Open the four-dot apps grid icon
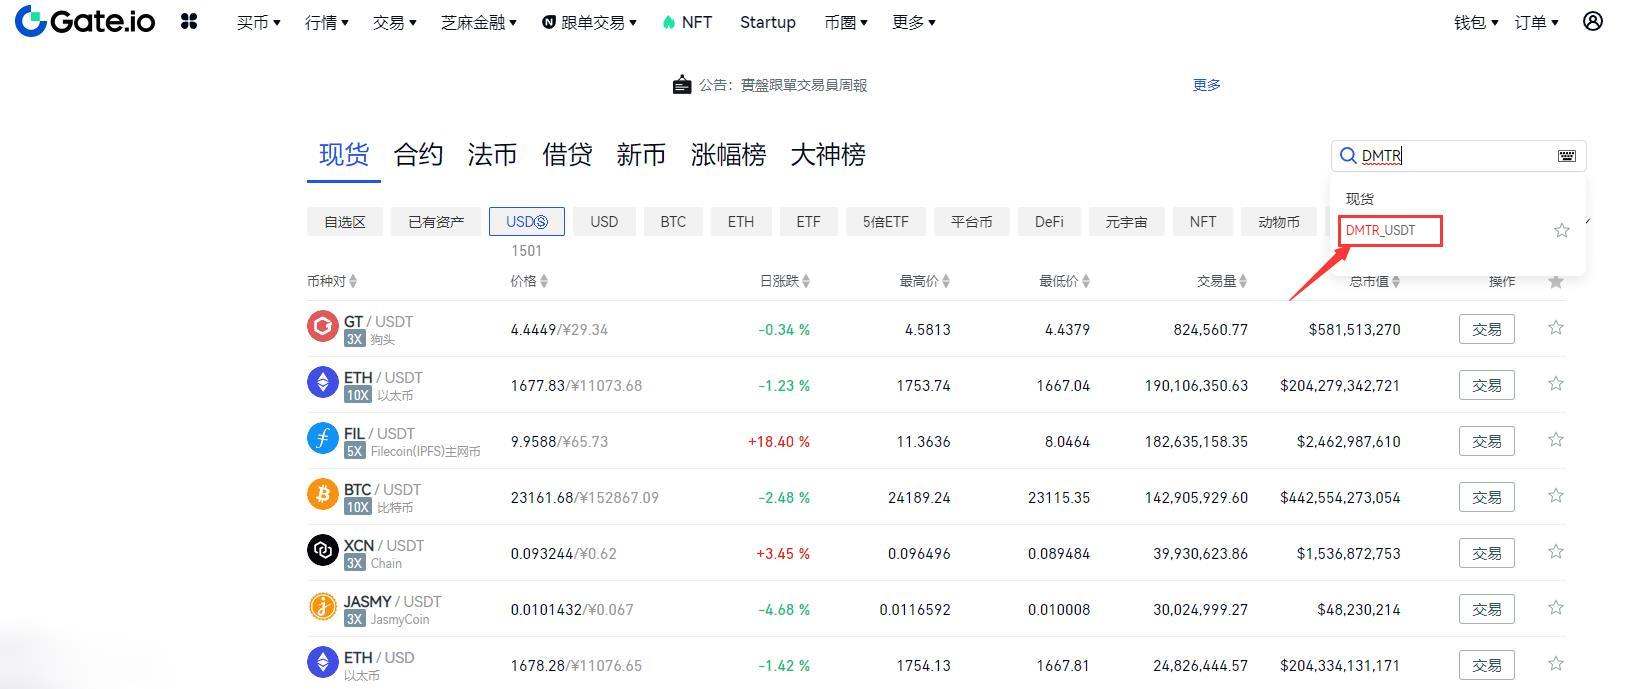The width and height of the screenshot is (1627, 689). (189, 21)
